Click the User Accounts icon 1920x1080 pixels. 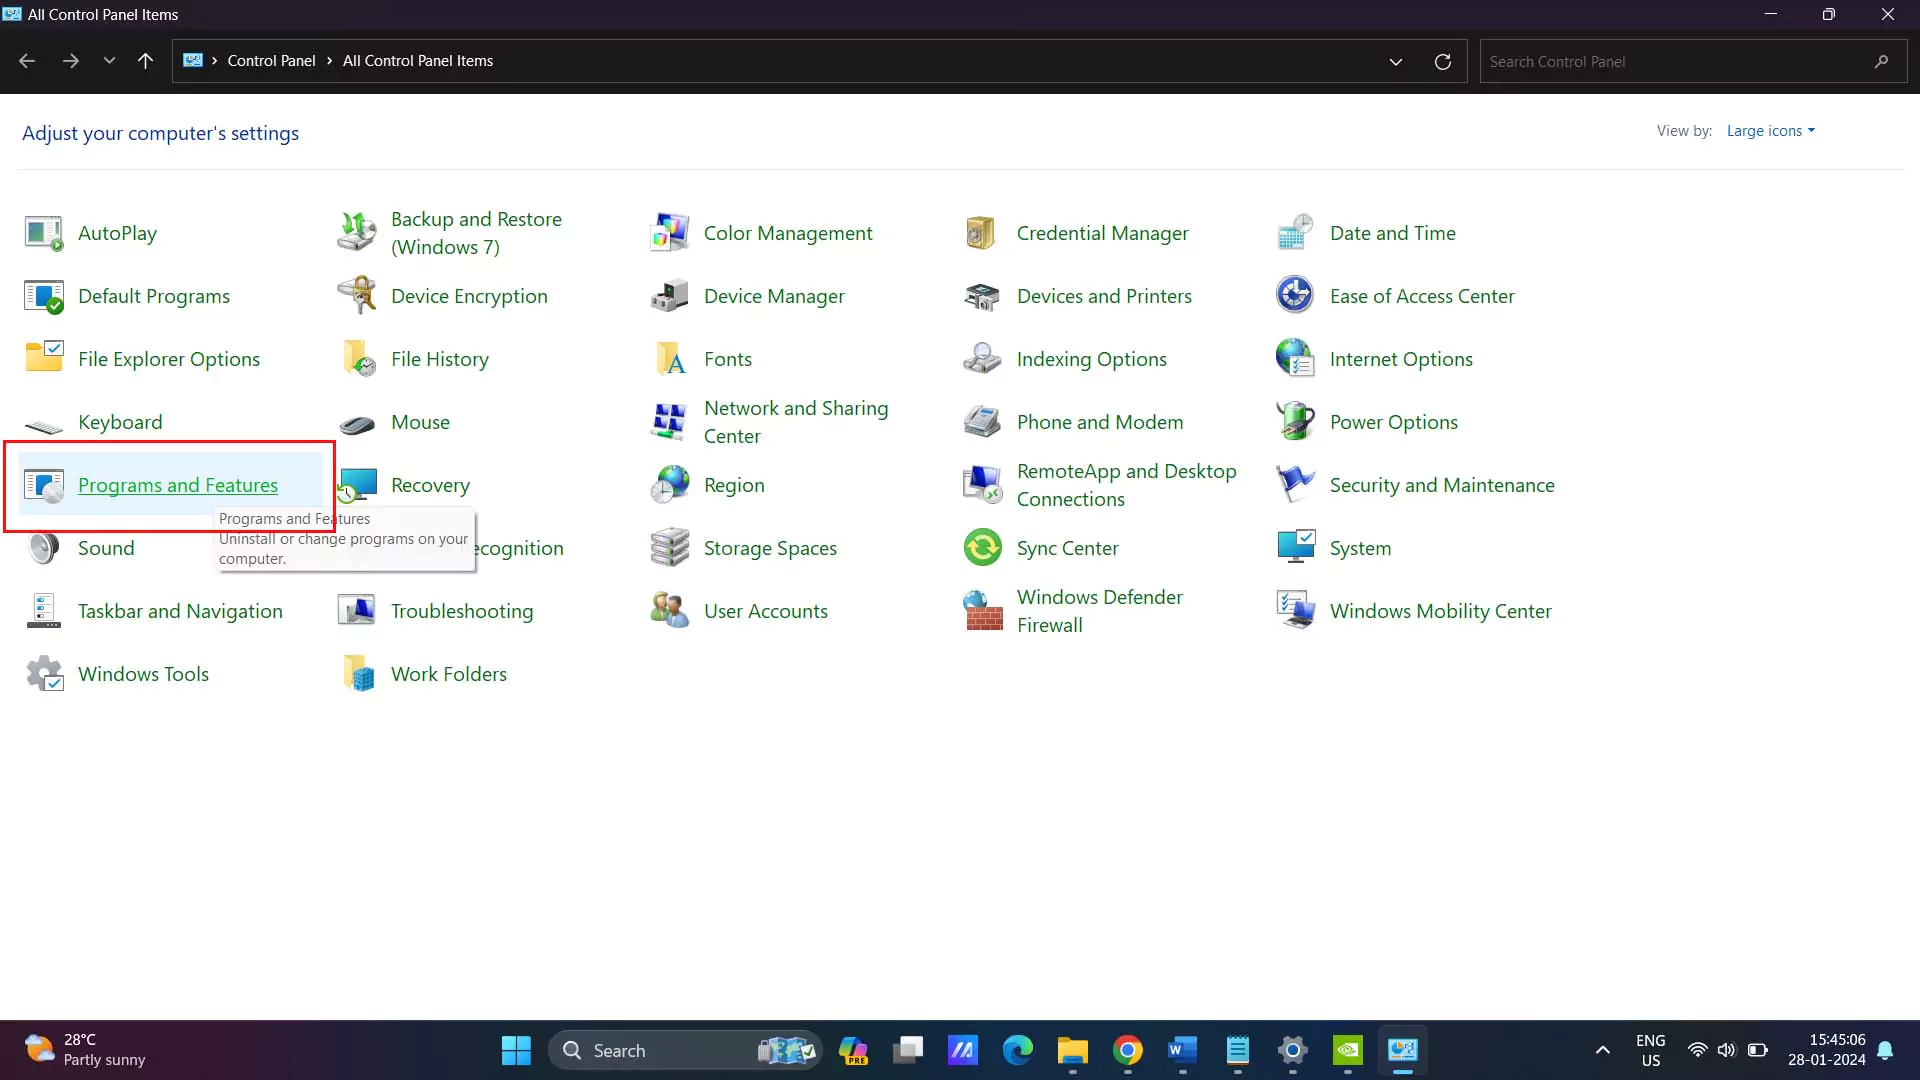(669, 611)
